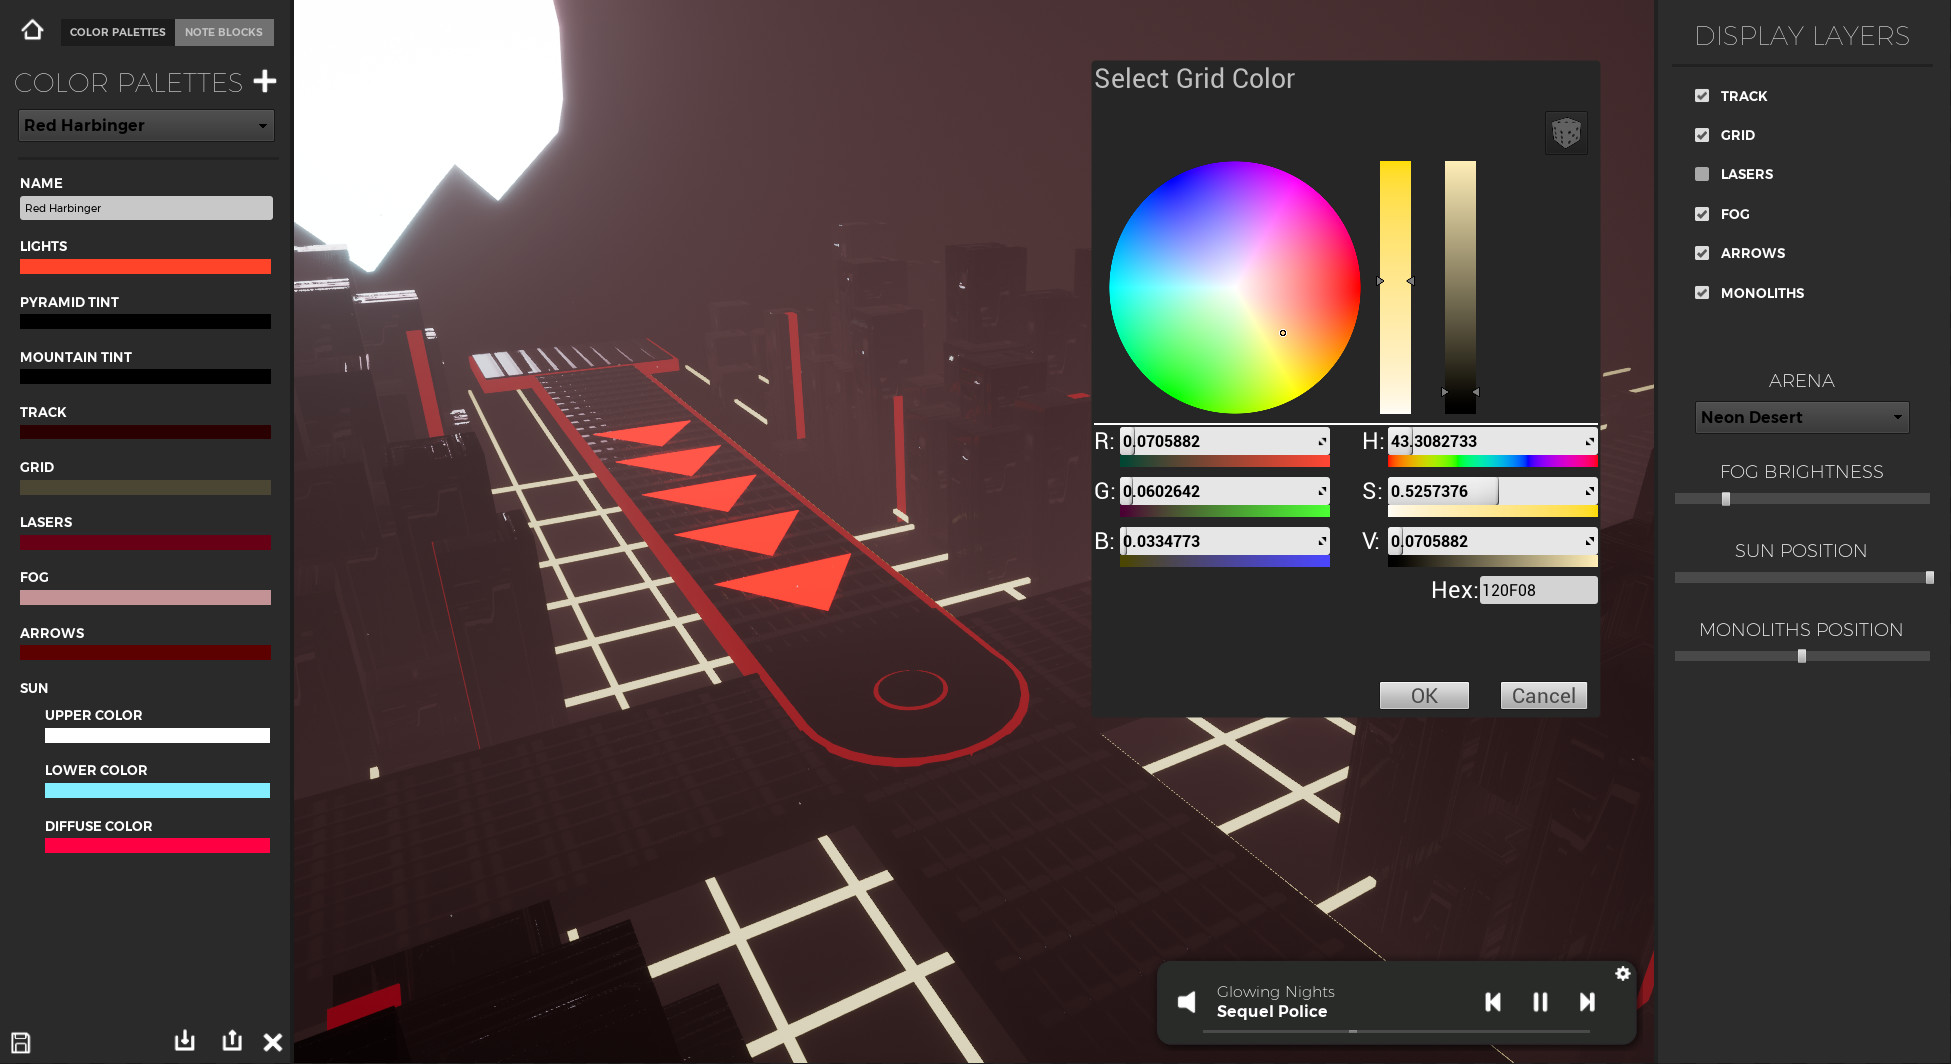
Task: Mute audio with the speaker icon
Action: pos(1187,1001)
